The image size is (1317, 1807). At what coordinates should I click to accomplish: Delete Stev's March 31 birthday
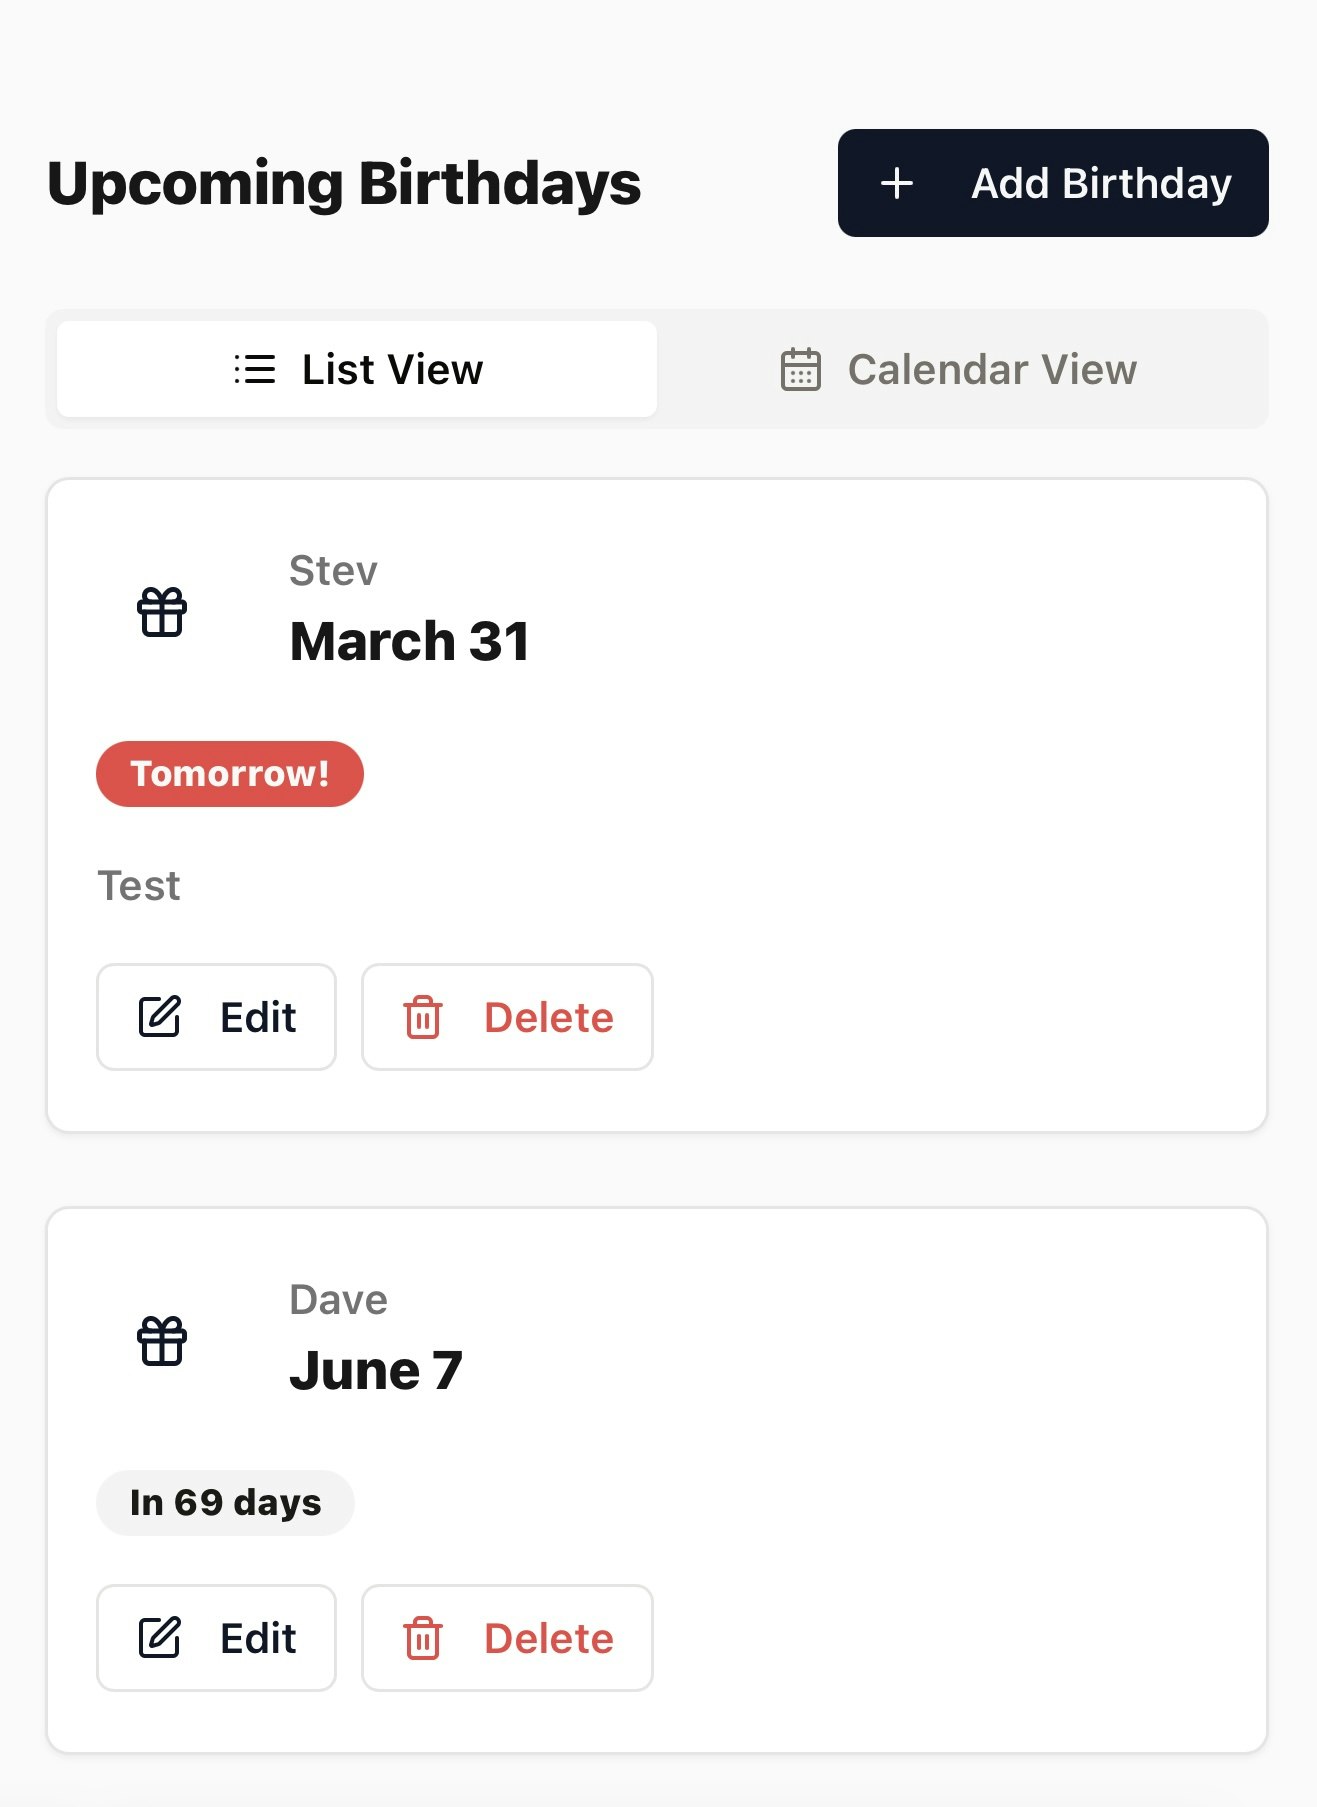click(507, 1017)
